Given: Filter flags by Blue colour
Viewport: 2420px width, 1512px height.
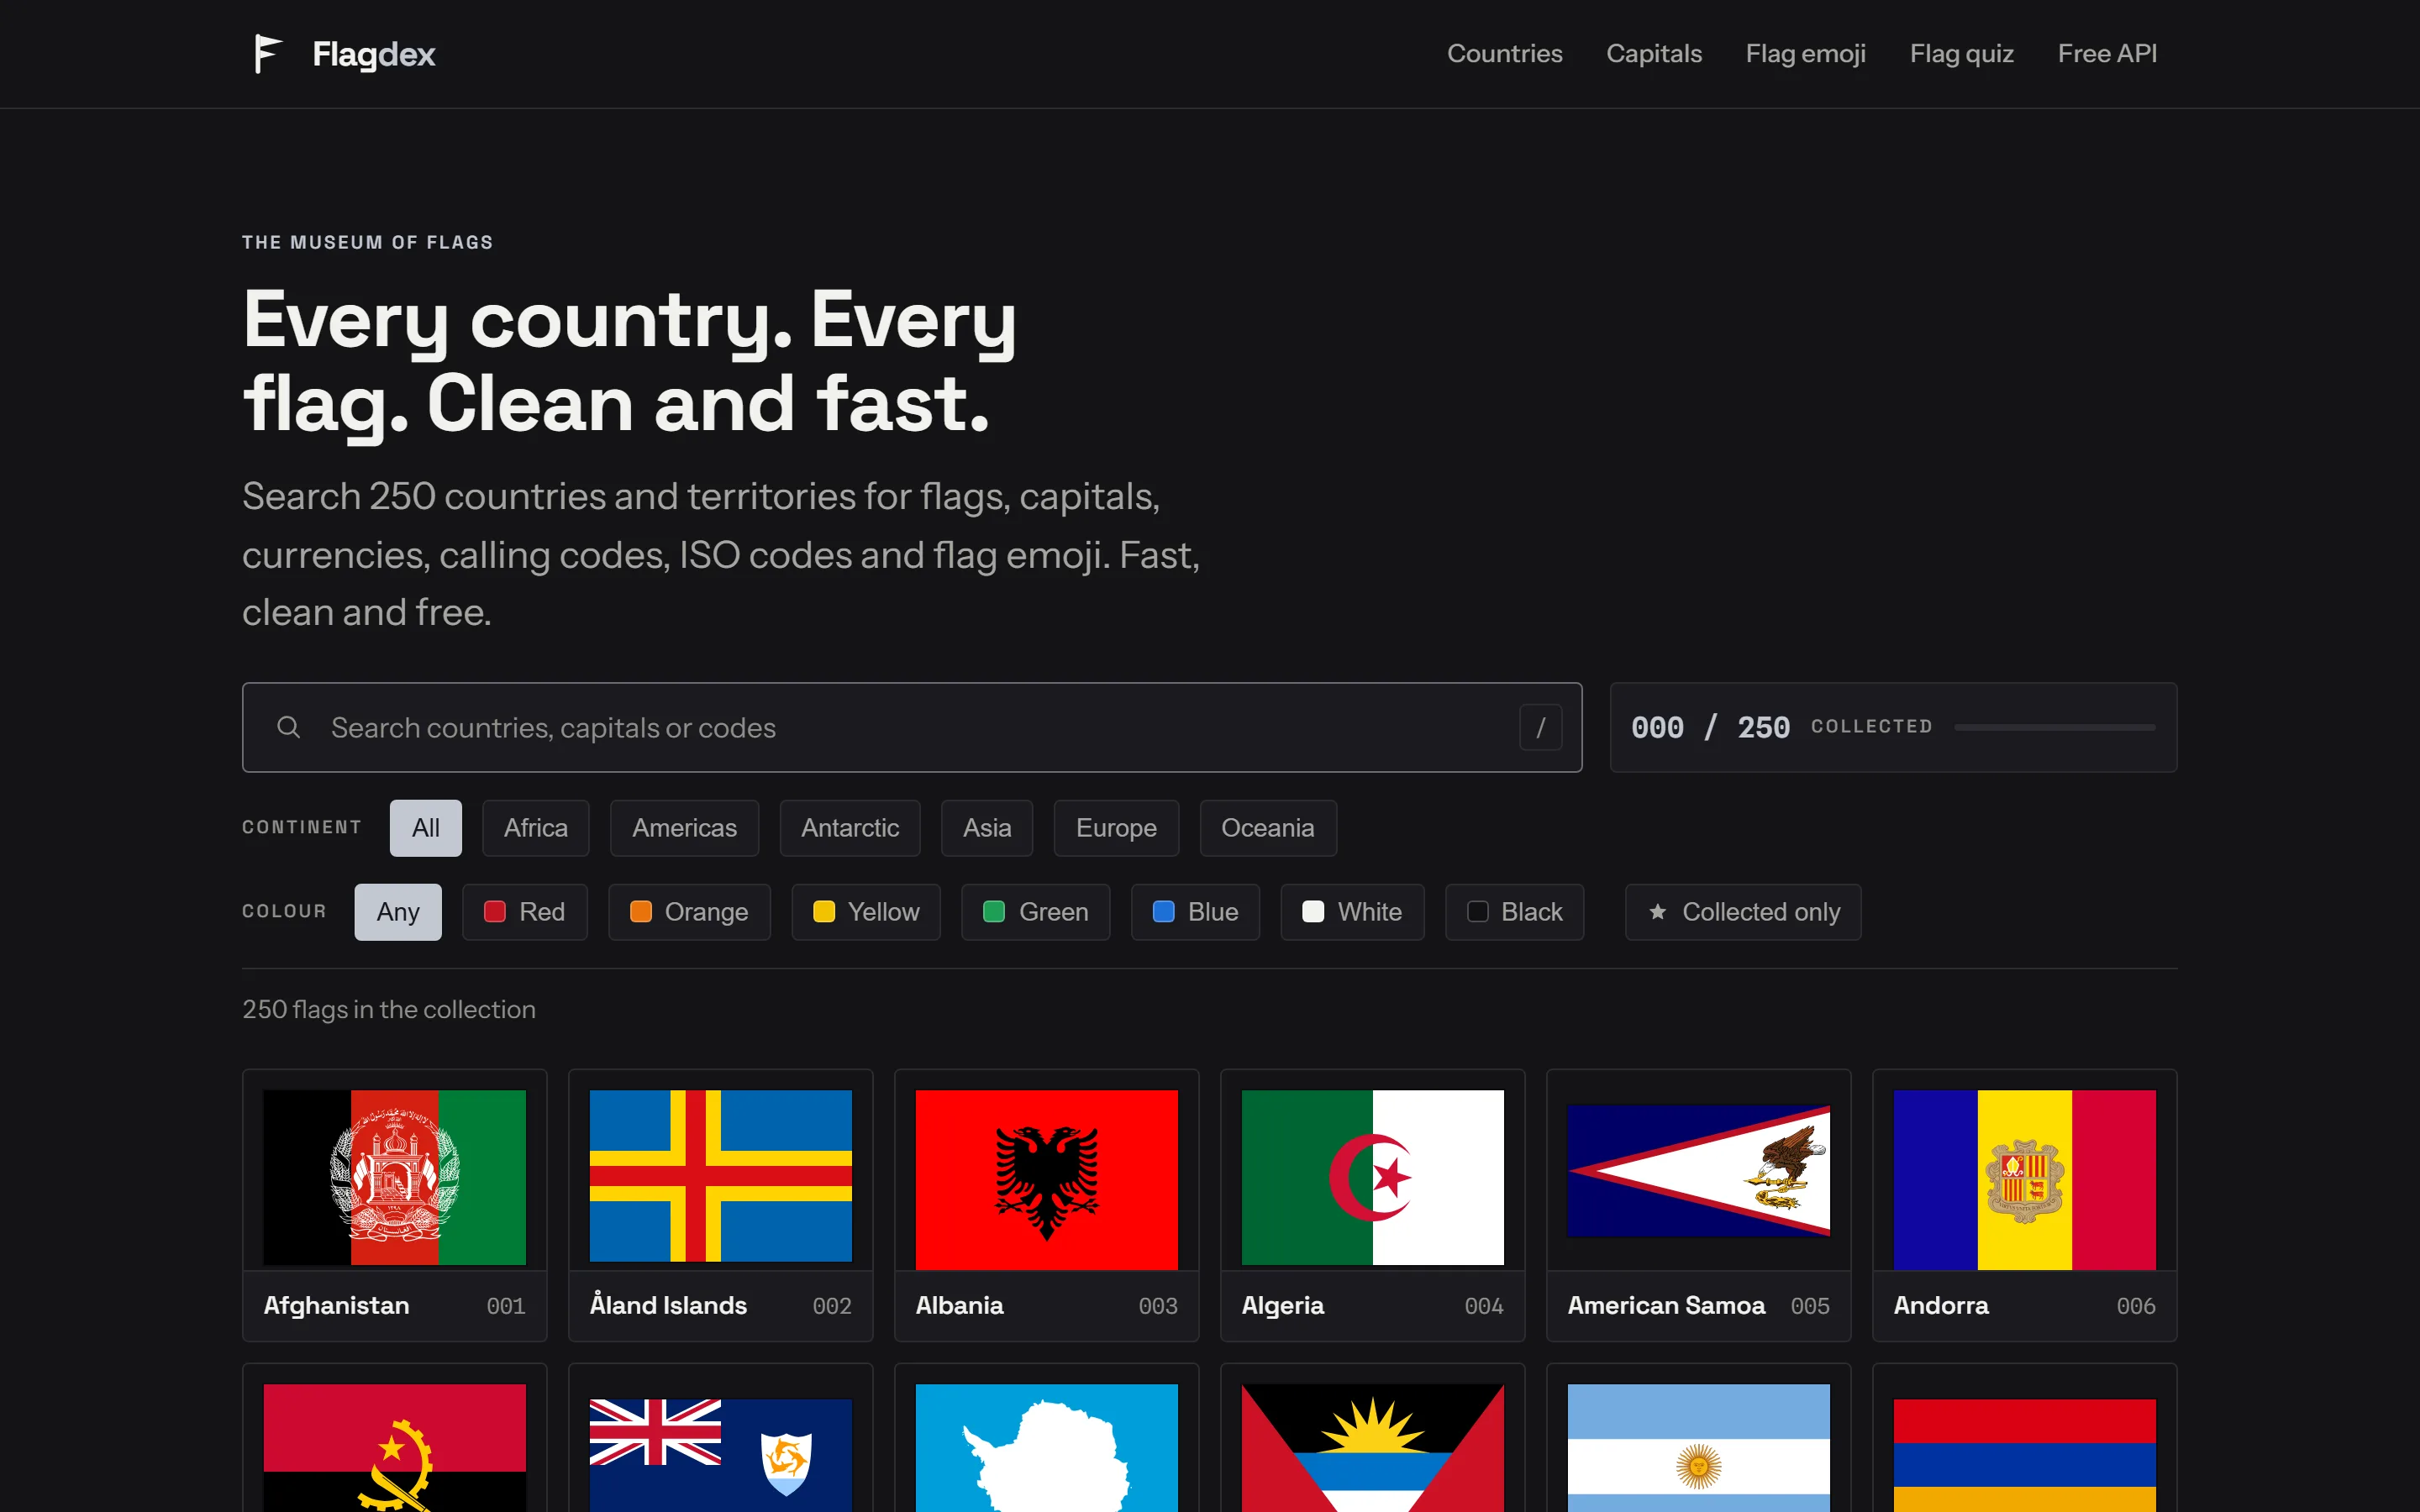Looking at the screenshot, I should pos(1195,912).
